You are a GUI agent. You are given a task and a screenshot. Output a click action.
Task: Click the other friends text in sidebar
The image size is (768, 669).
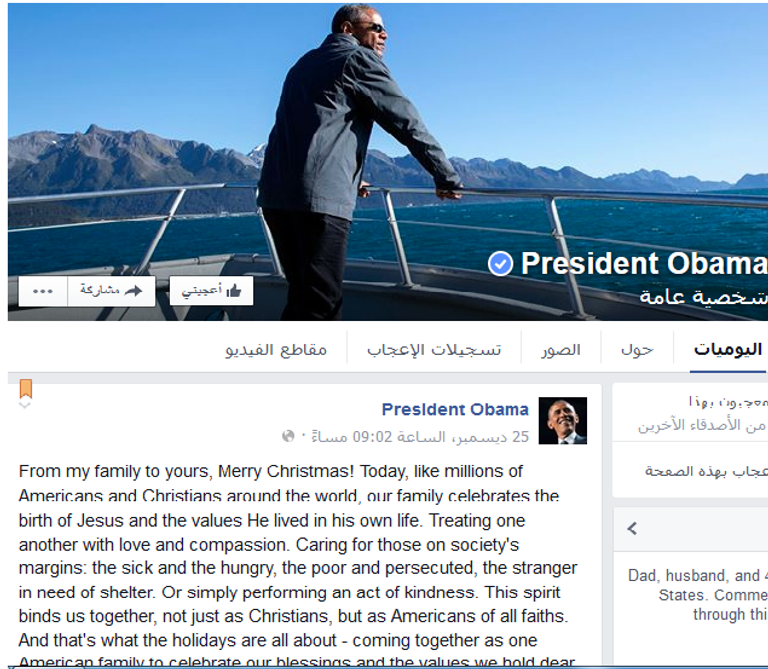702,426
